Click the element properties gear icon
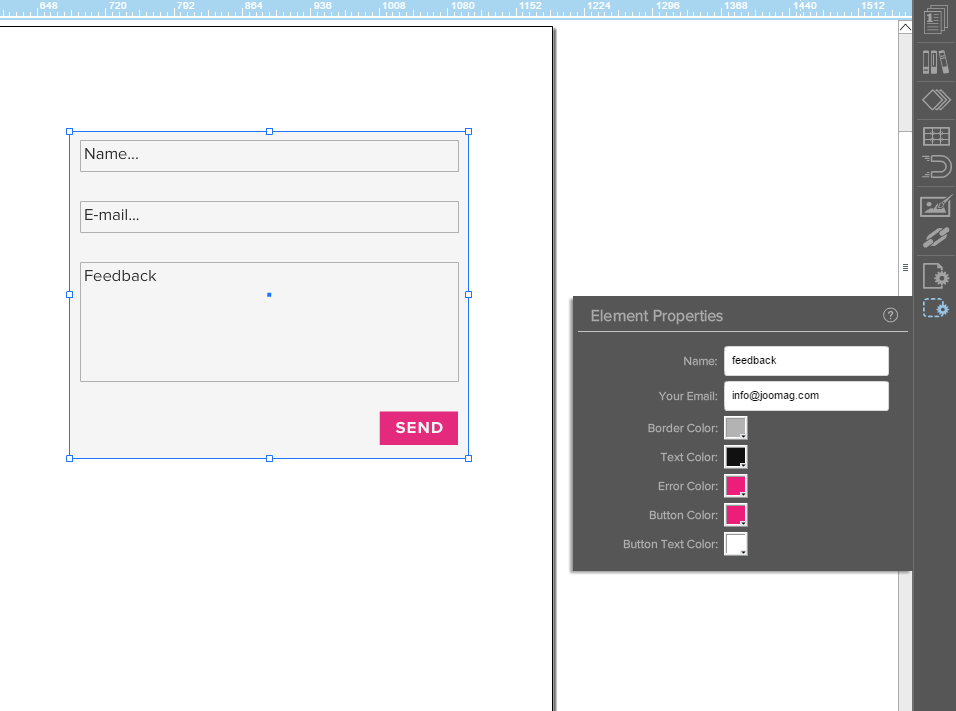 point(935,309)
